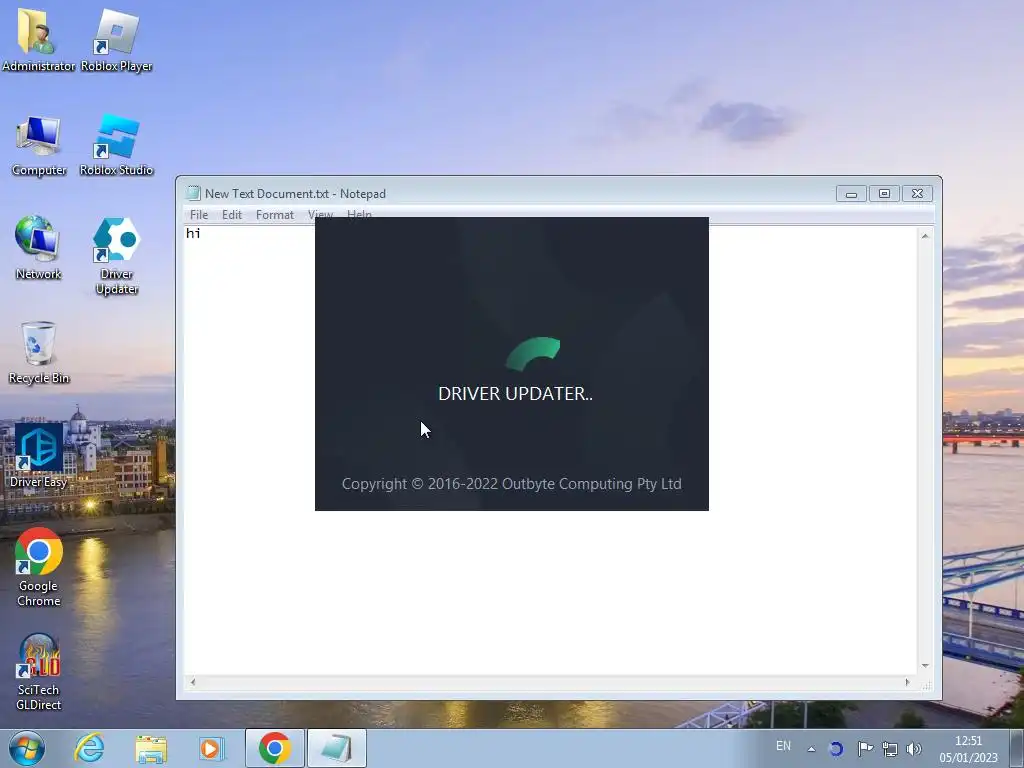Select the Notepad taskbar button

(x=337, y=748)
